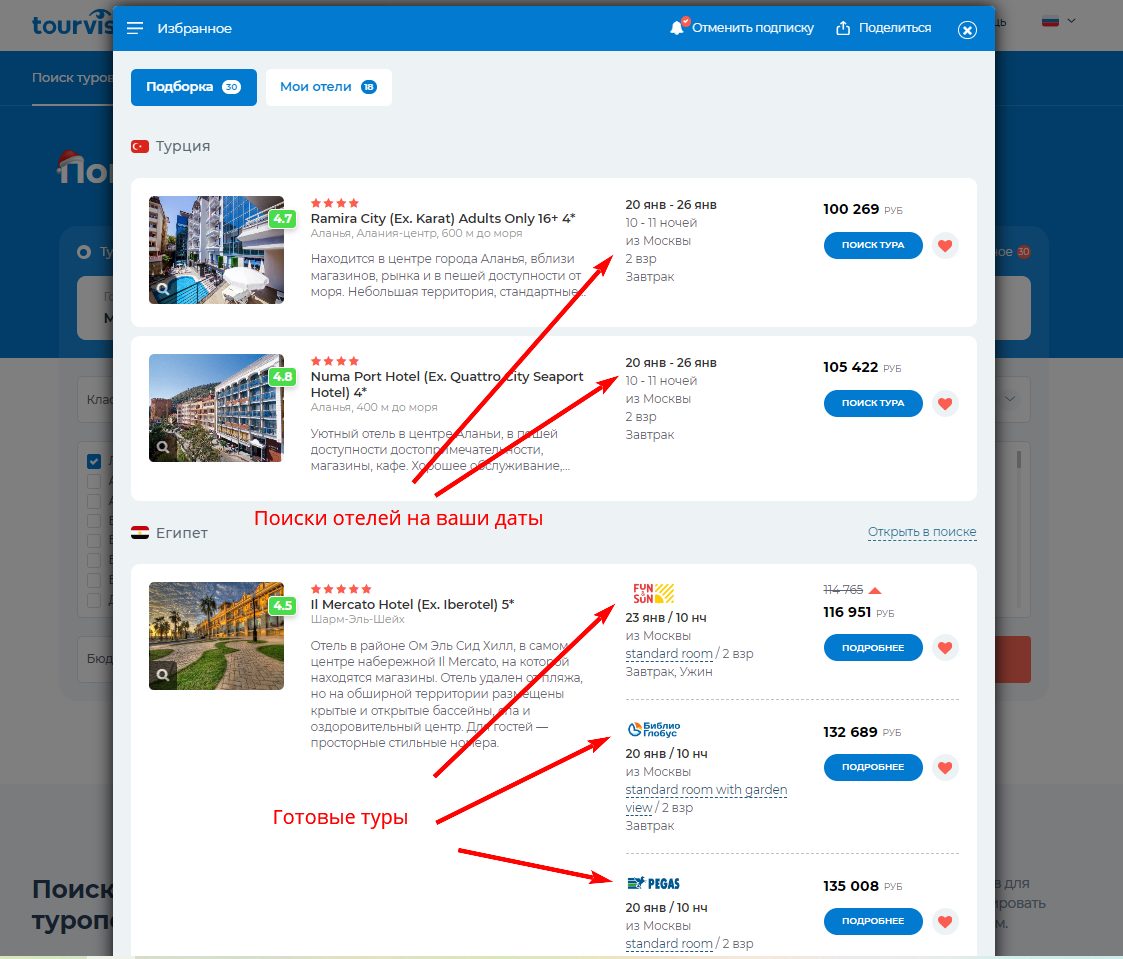Expand dropdown chevron in background filter row
1123x959 pixels.
[x=1010, y=399]
